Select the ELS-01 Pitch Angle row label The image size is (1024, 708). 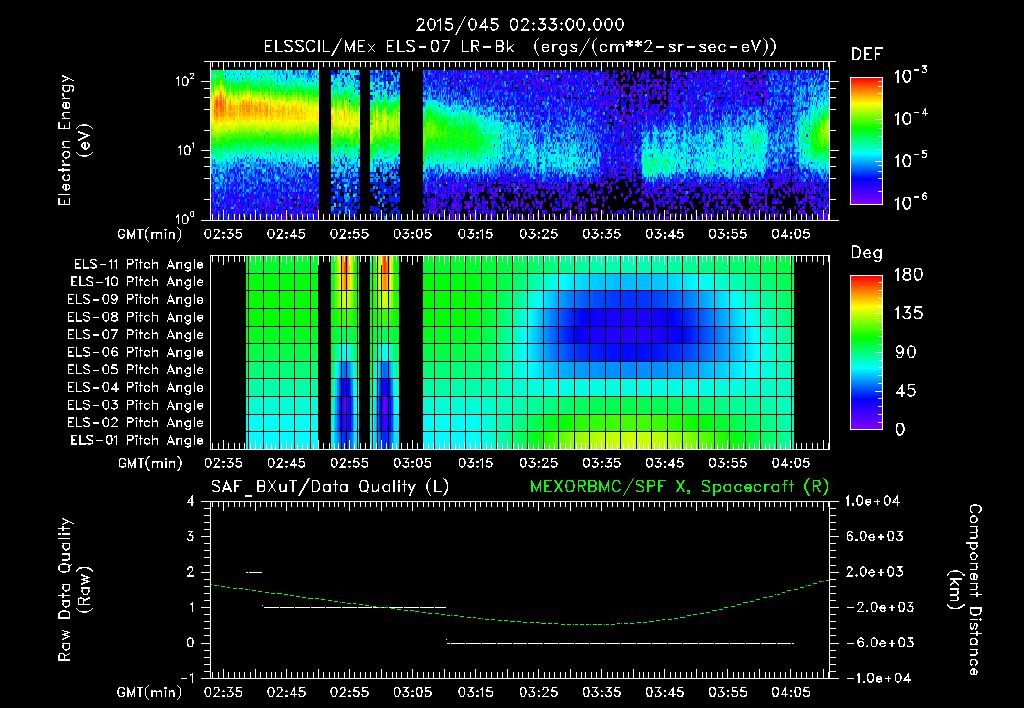point(136,440)
